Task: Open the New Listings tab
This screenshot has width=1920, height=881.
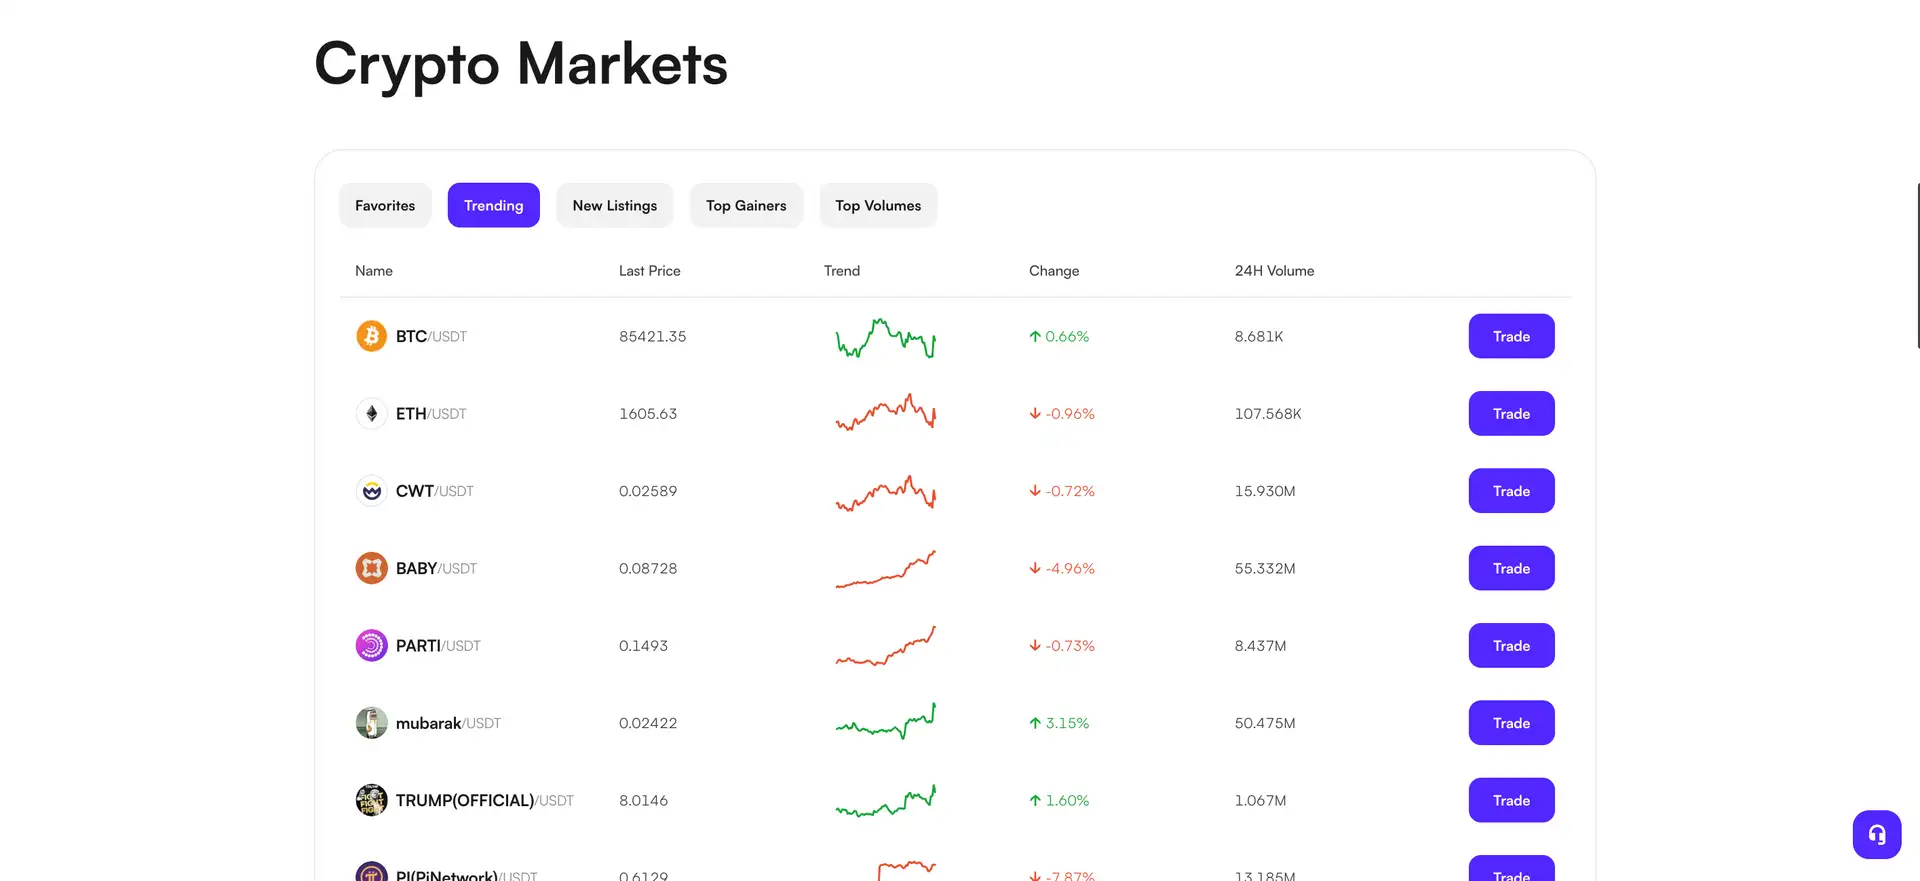Action: (614, 205)
